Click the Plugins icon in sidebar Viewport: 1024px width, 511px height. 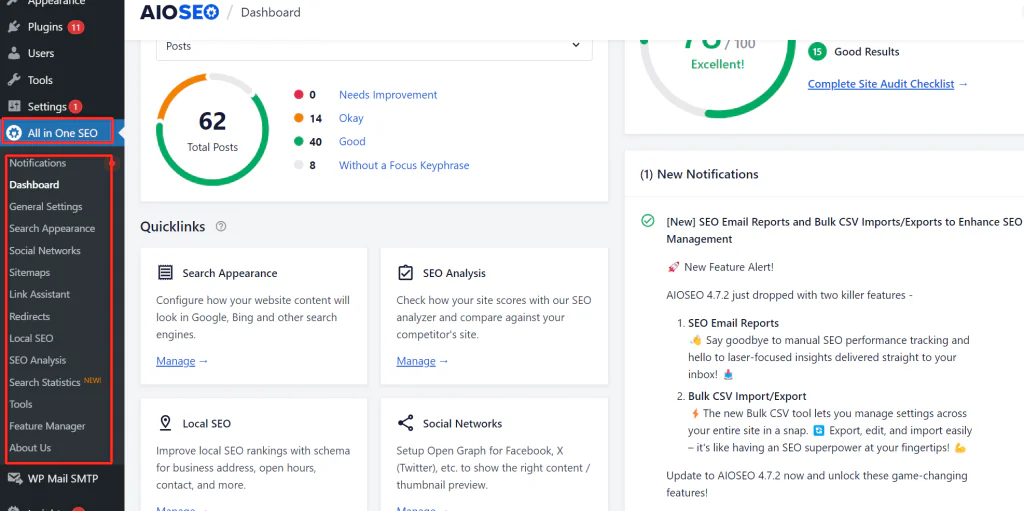coord(14,27)
